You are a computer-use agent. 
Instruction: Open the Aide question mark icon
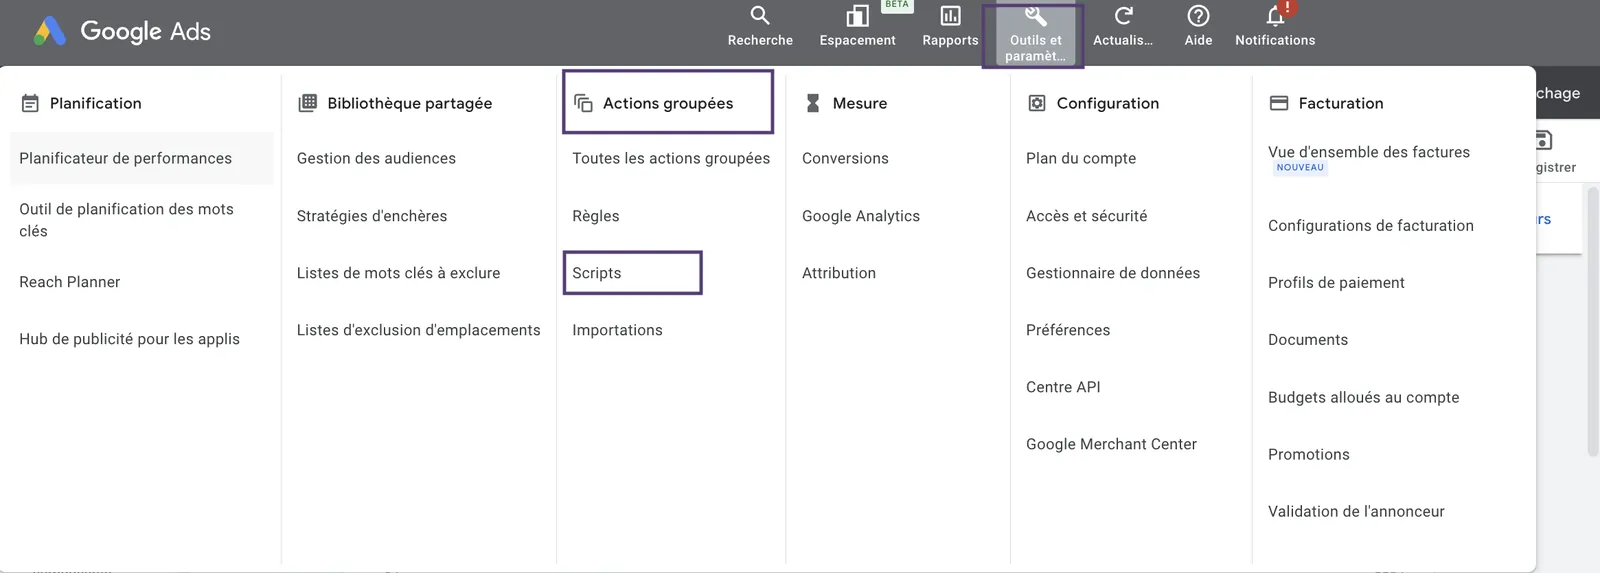[1198, 15]
